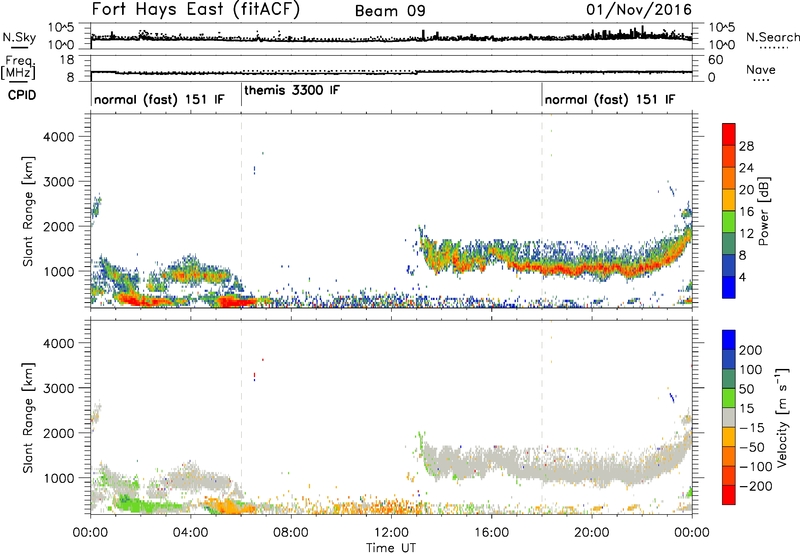The width and height of the screenshot is (800, 554).
Task: Click the '2000' tick on power panel
Action: click(58, 226)
